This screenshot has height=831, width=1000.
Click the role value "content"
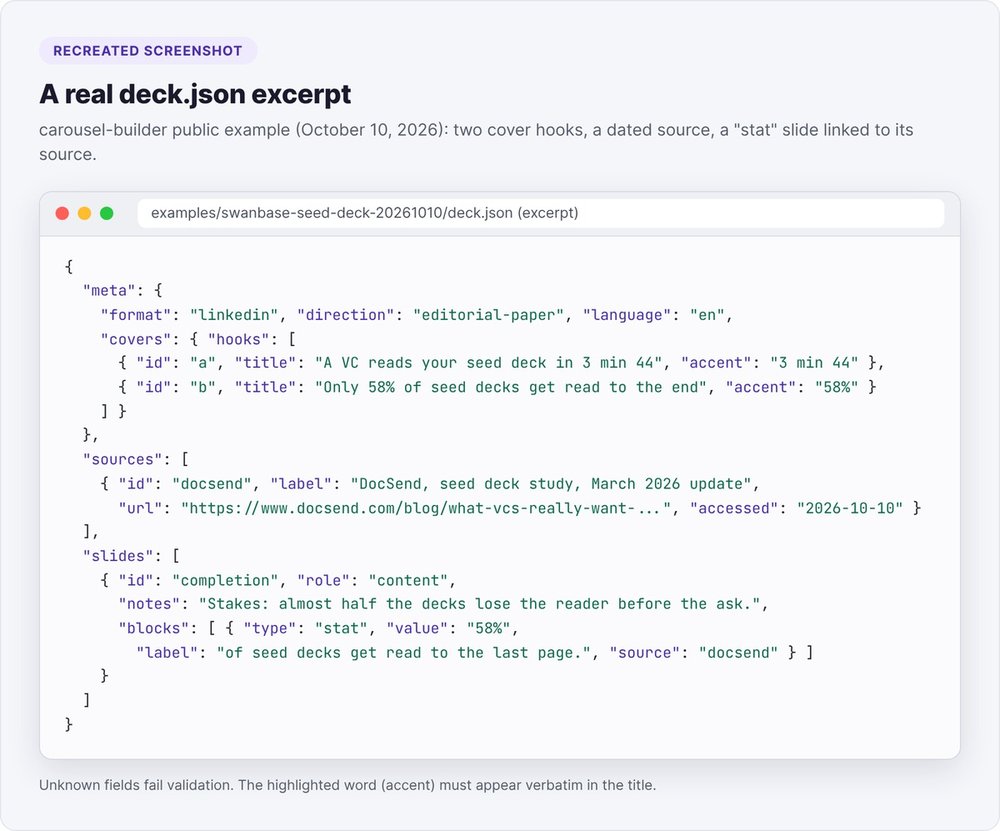coord(408,580)
